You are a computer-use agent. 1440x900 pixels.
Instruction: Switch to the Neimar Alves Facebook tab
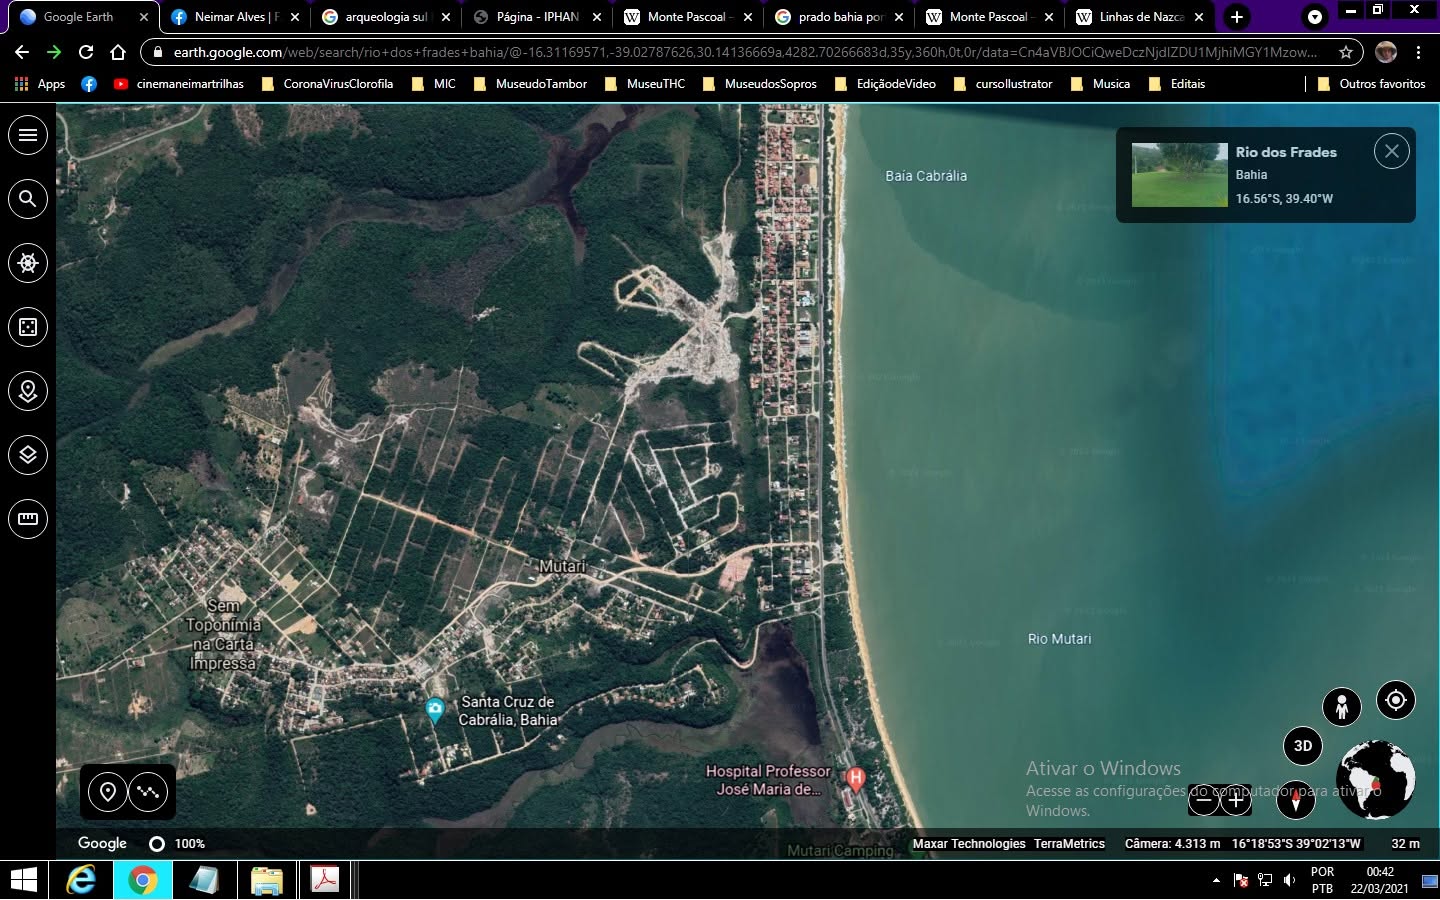pos(234,17)
